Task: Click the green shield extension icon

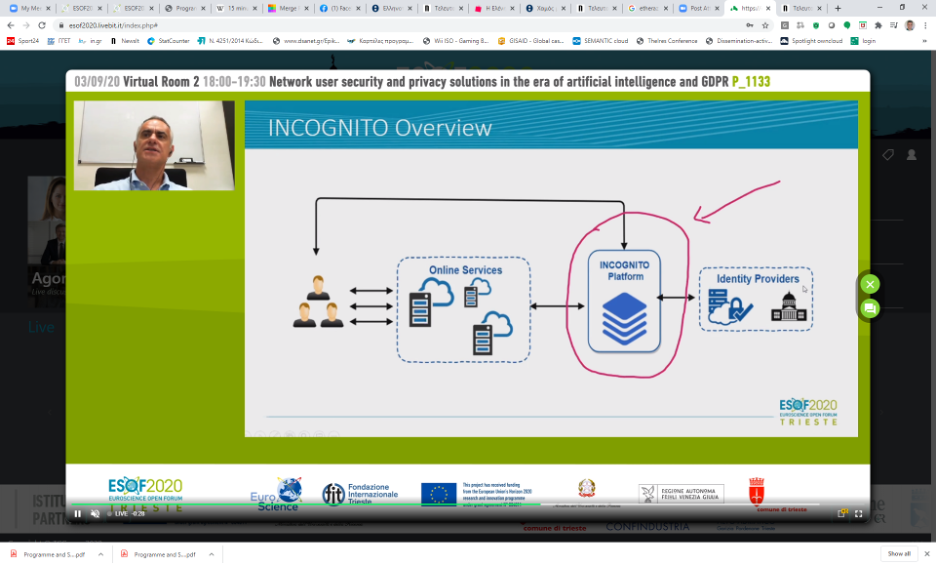Action: click(x=816, y=25)
